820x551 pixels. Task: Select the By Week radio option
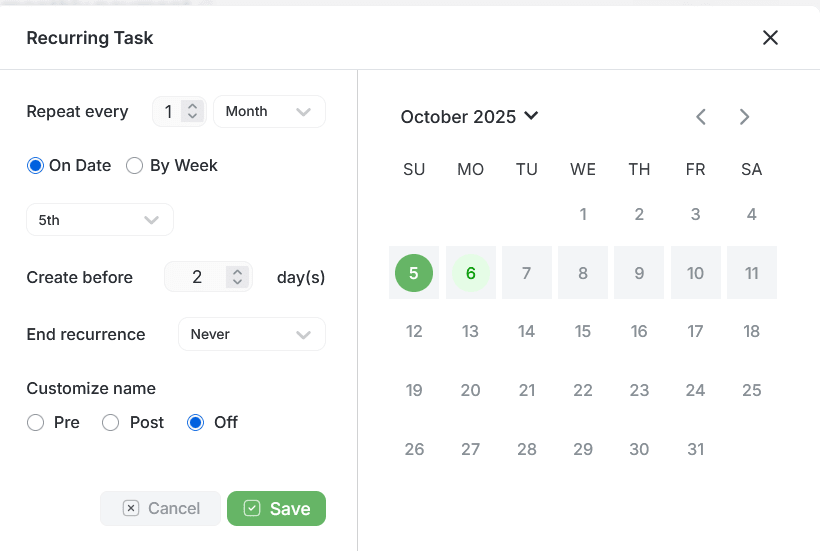pyautogui.click(x=135, y=166)
